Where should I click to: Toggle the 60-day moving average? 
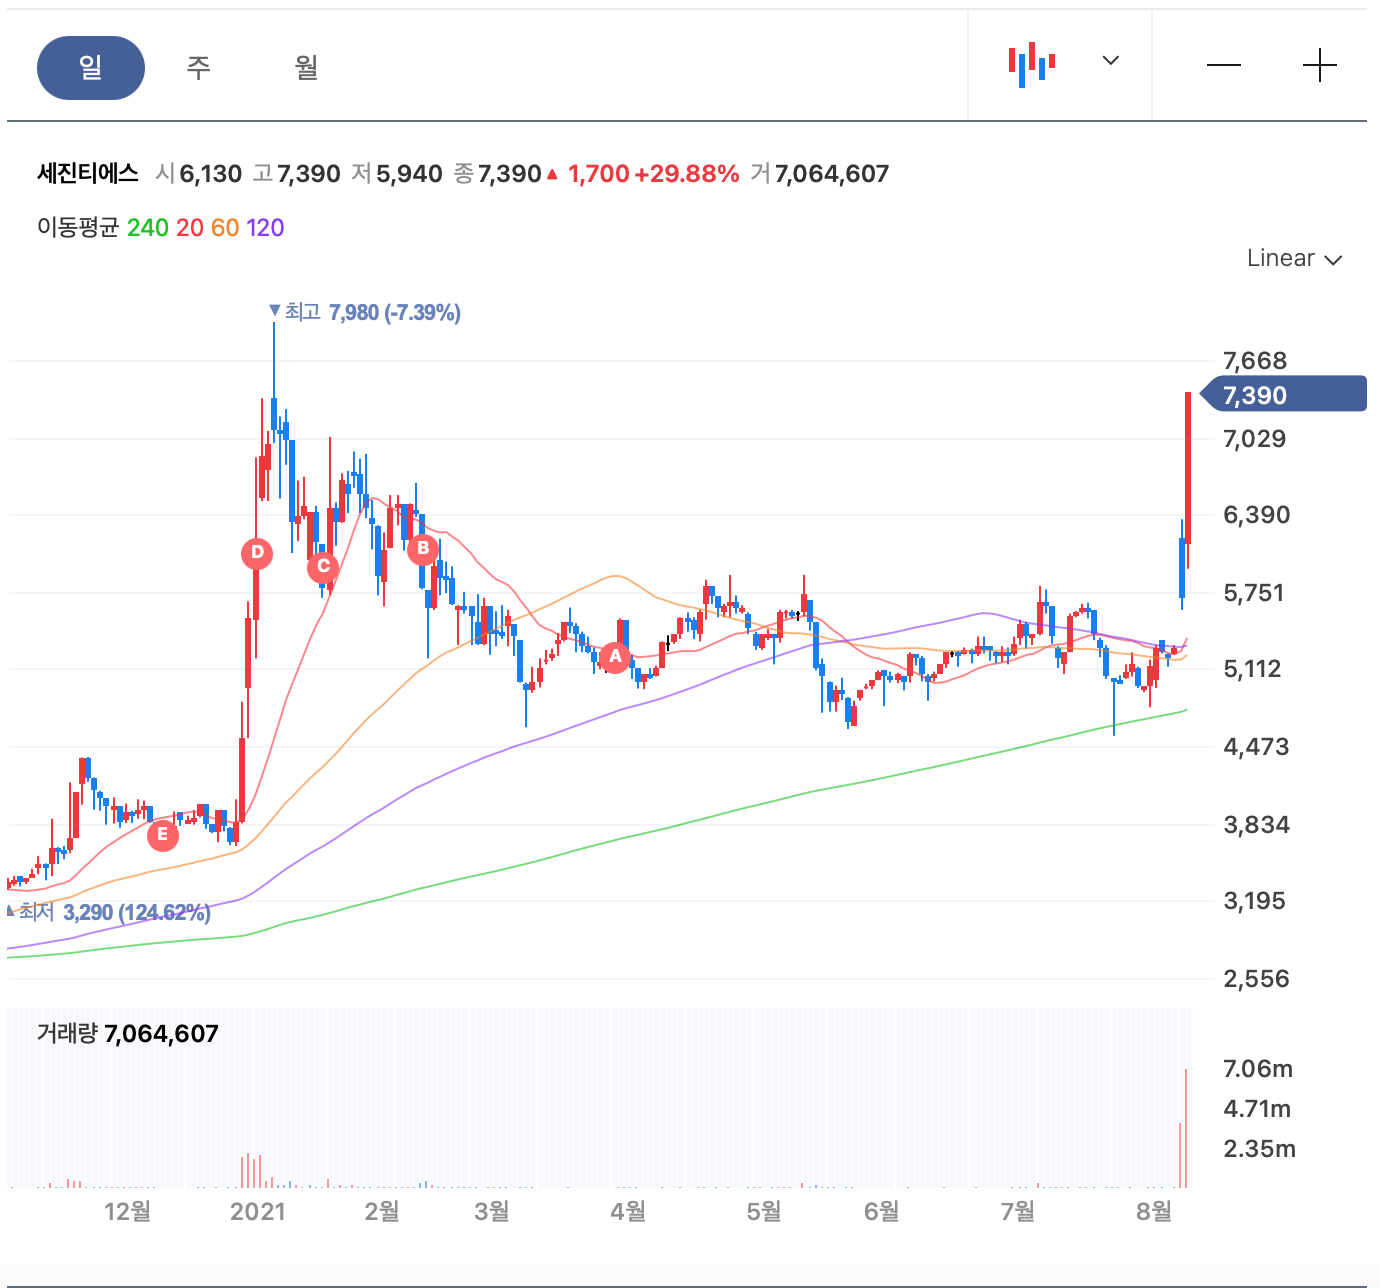pyautogui.click(x=225, y=228)
